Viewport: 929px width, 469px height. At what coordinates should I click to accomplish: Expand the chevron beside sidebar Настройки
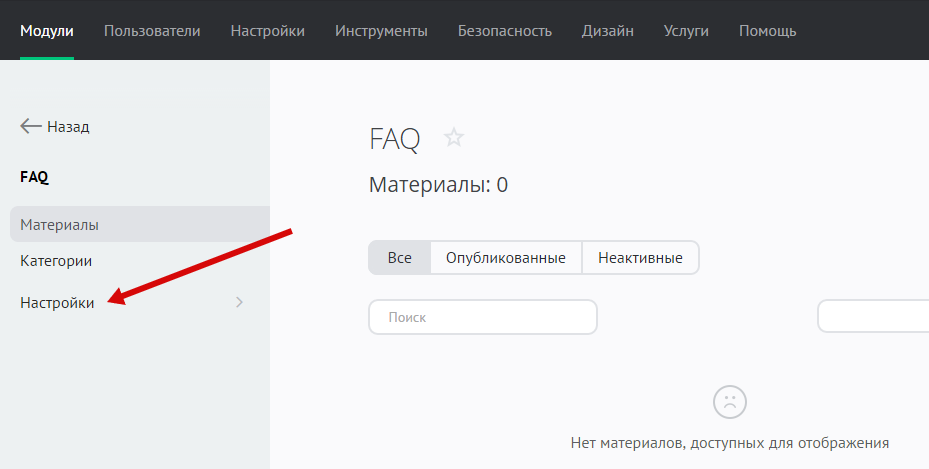click(x=239, y=302)
